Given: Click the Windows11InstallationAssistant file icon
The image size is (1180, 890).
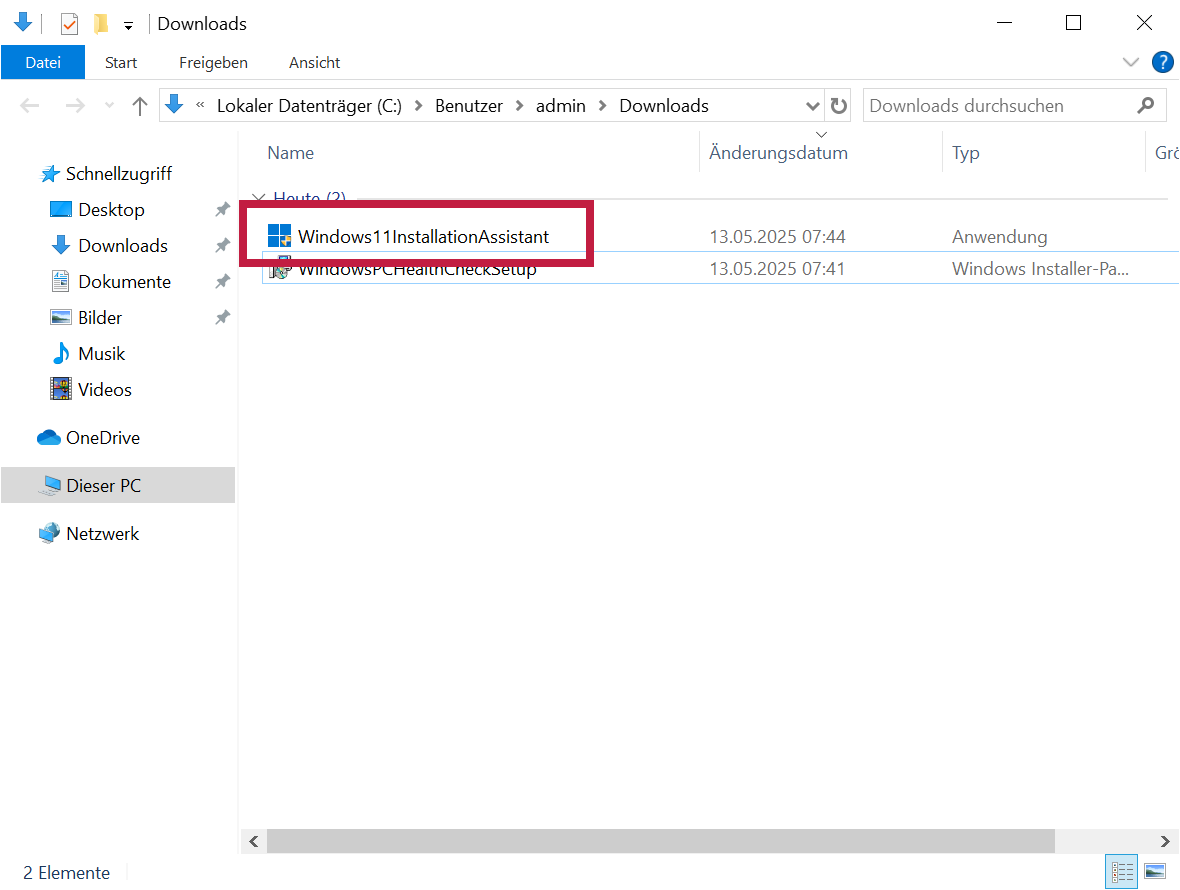Looking at the screenshot, I should pyautogui.click(x=279, y=236).
